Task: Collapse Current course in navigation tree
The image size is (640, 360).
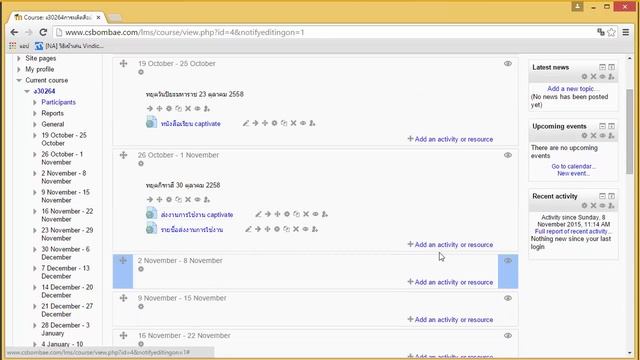Action: 19,80
